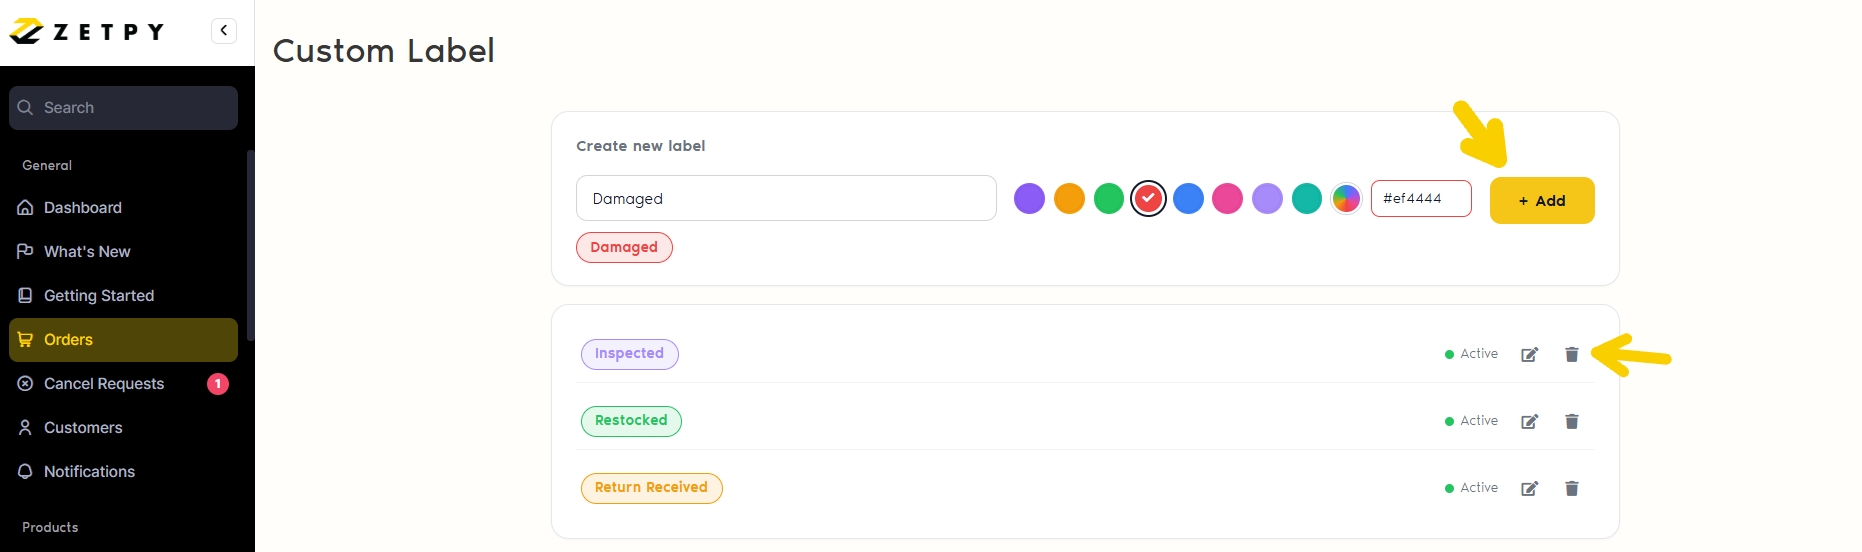Delete the Return Received label

tap(1571, 488)
